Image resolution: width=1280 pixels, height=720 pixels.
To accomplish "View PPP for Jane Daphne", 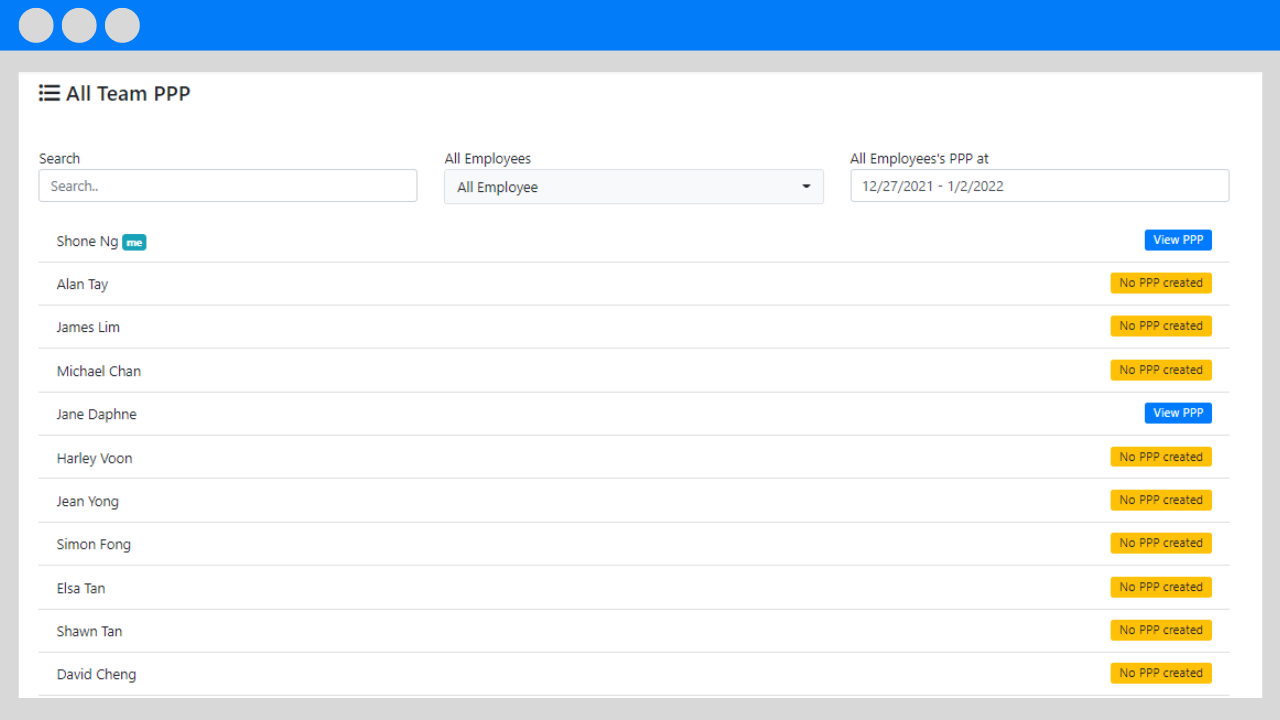I will click(x=1178, y=413).
